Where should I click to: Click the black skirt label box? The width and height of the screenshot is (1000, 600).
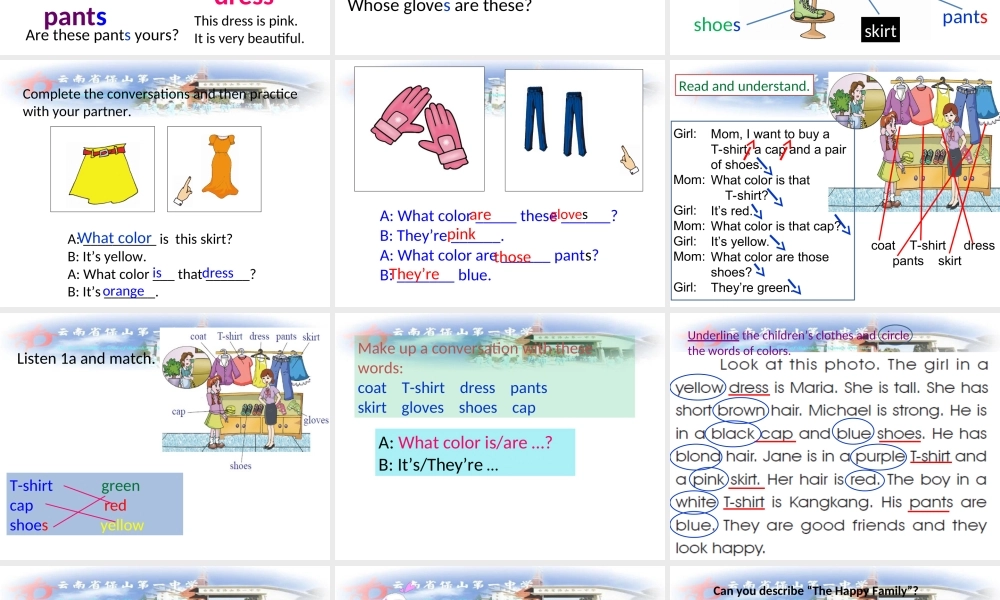[880, 31]
